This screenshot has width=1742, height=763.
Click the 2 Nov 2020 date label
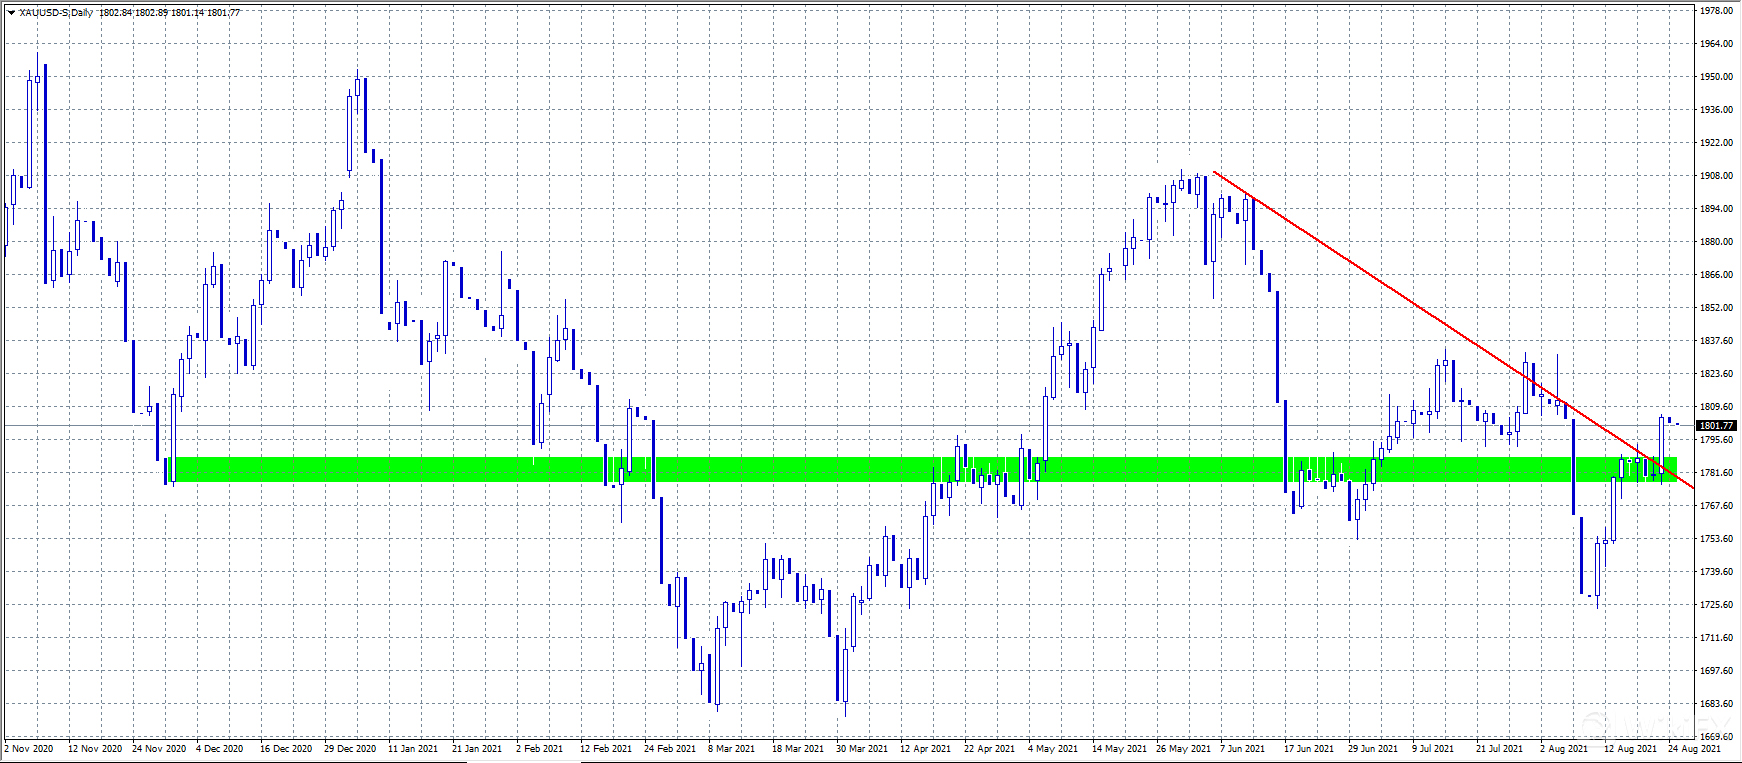[30, 748]
